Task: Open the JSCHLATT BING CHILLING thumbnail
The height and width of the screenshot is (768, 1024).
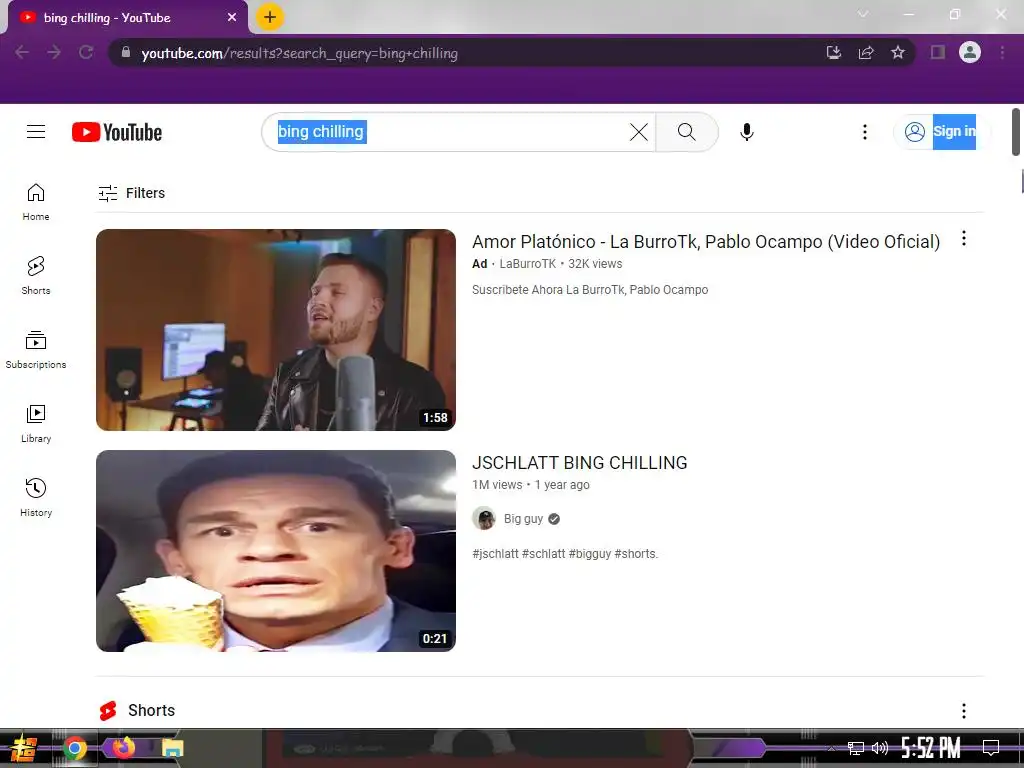Action: point(276,551)
